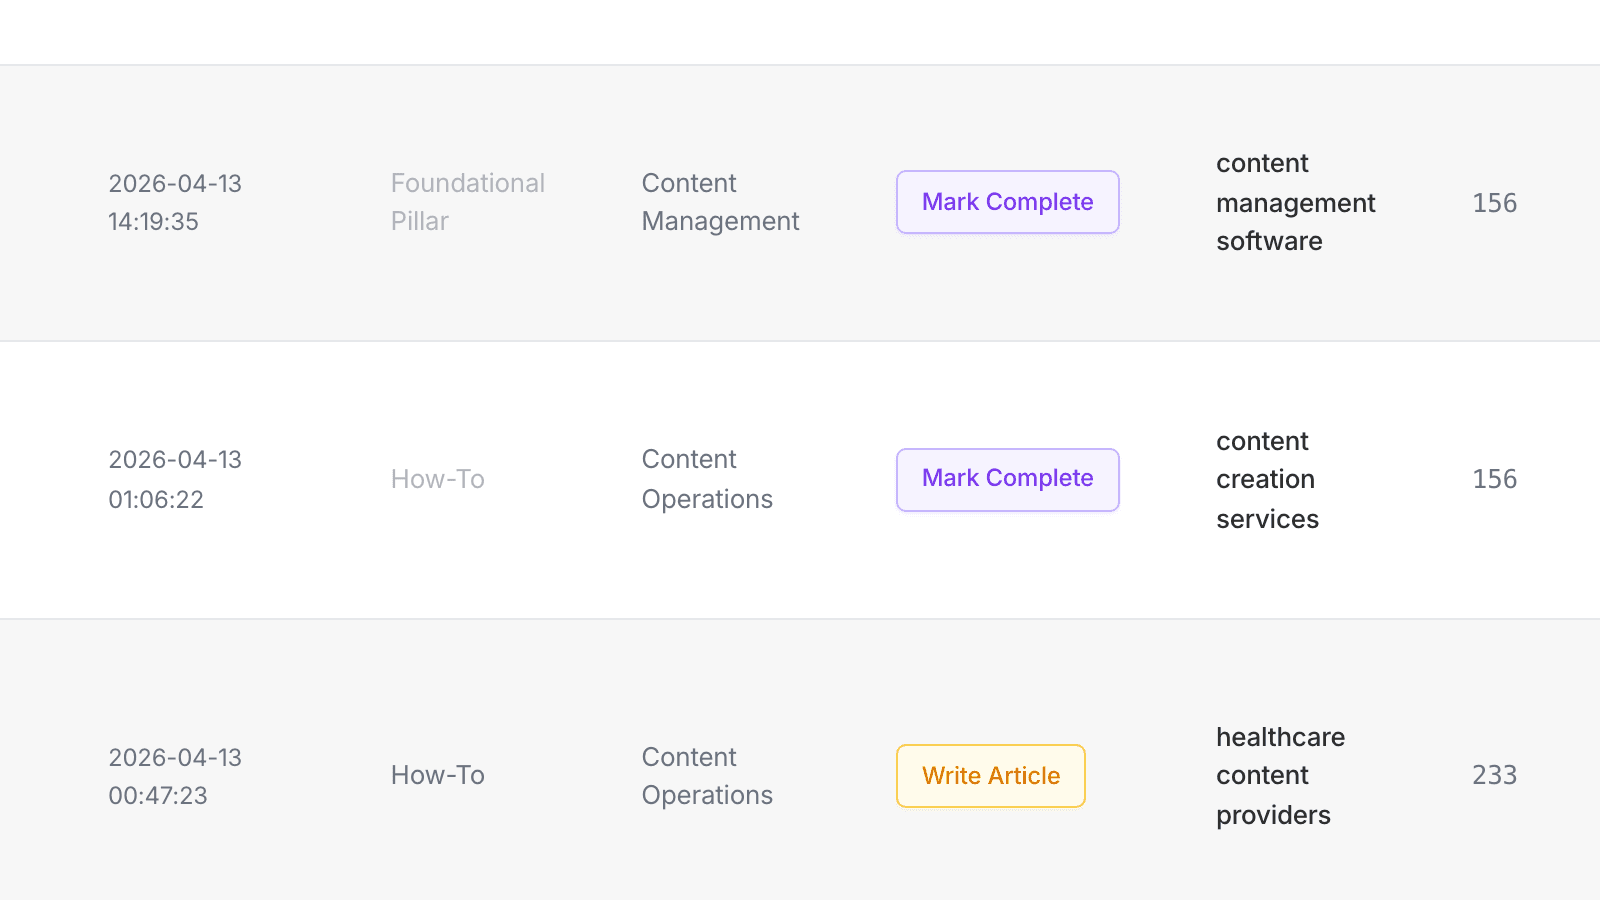
Task: Click timestamp 2026-04-13 01:06:22
Action: (175, 479)
